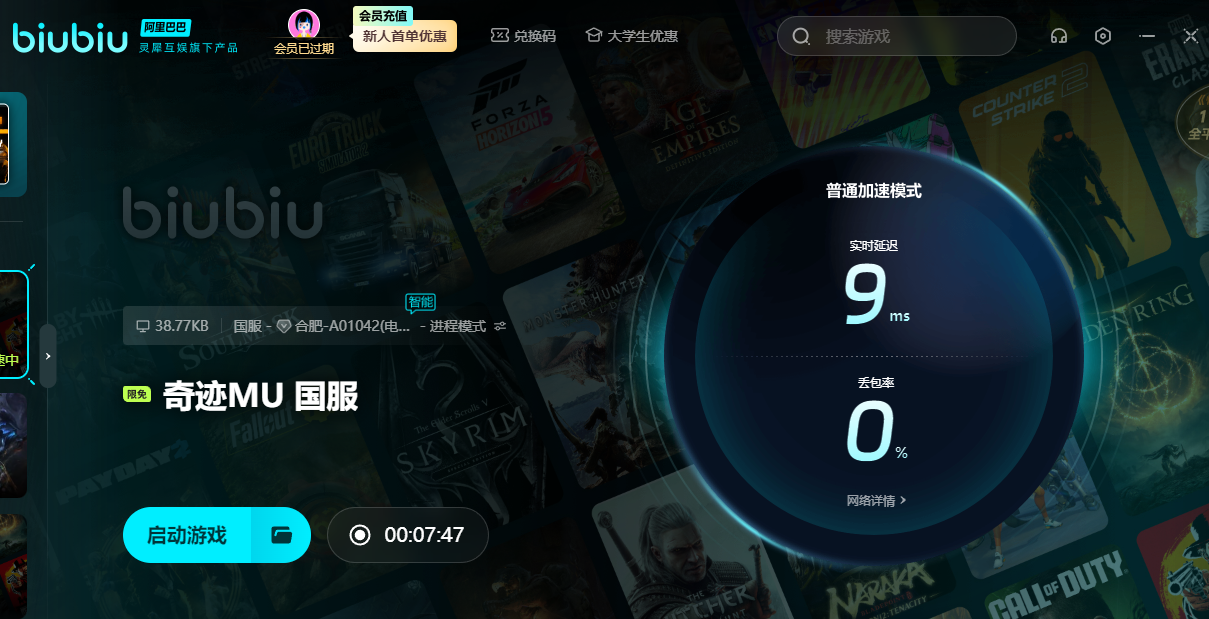Open the 新人首单优惠 recharge offer
Image resolution: width=1209 pixels, height=619 pixels.
(x=405, y=36)
